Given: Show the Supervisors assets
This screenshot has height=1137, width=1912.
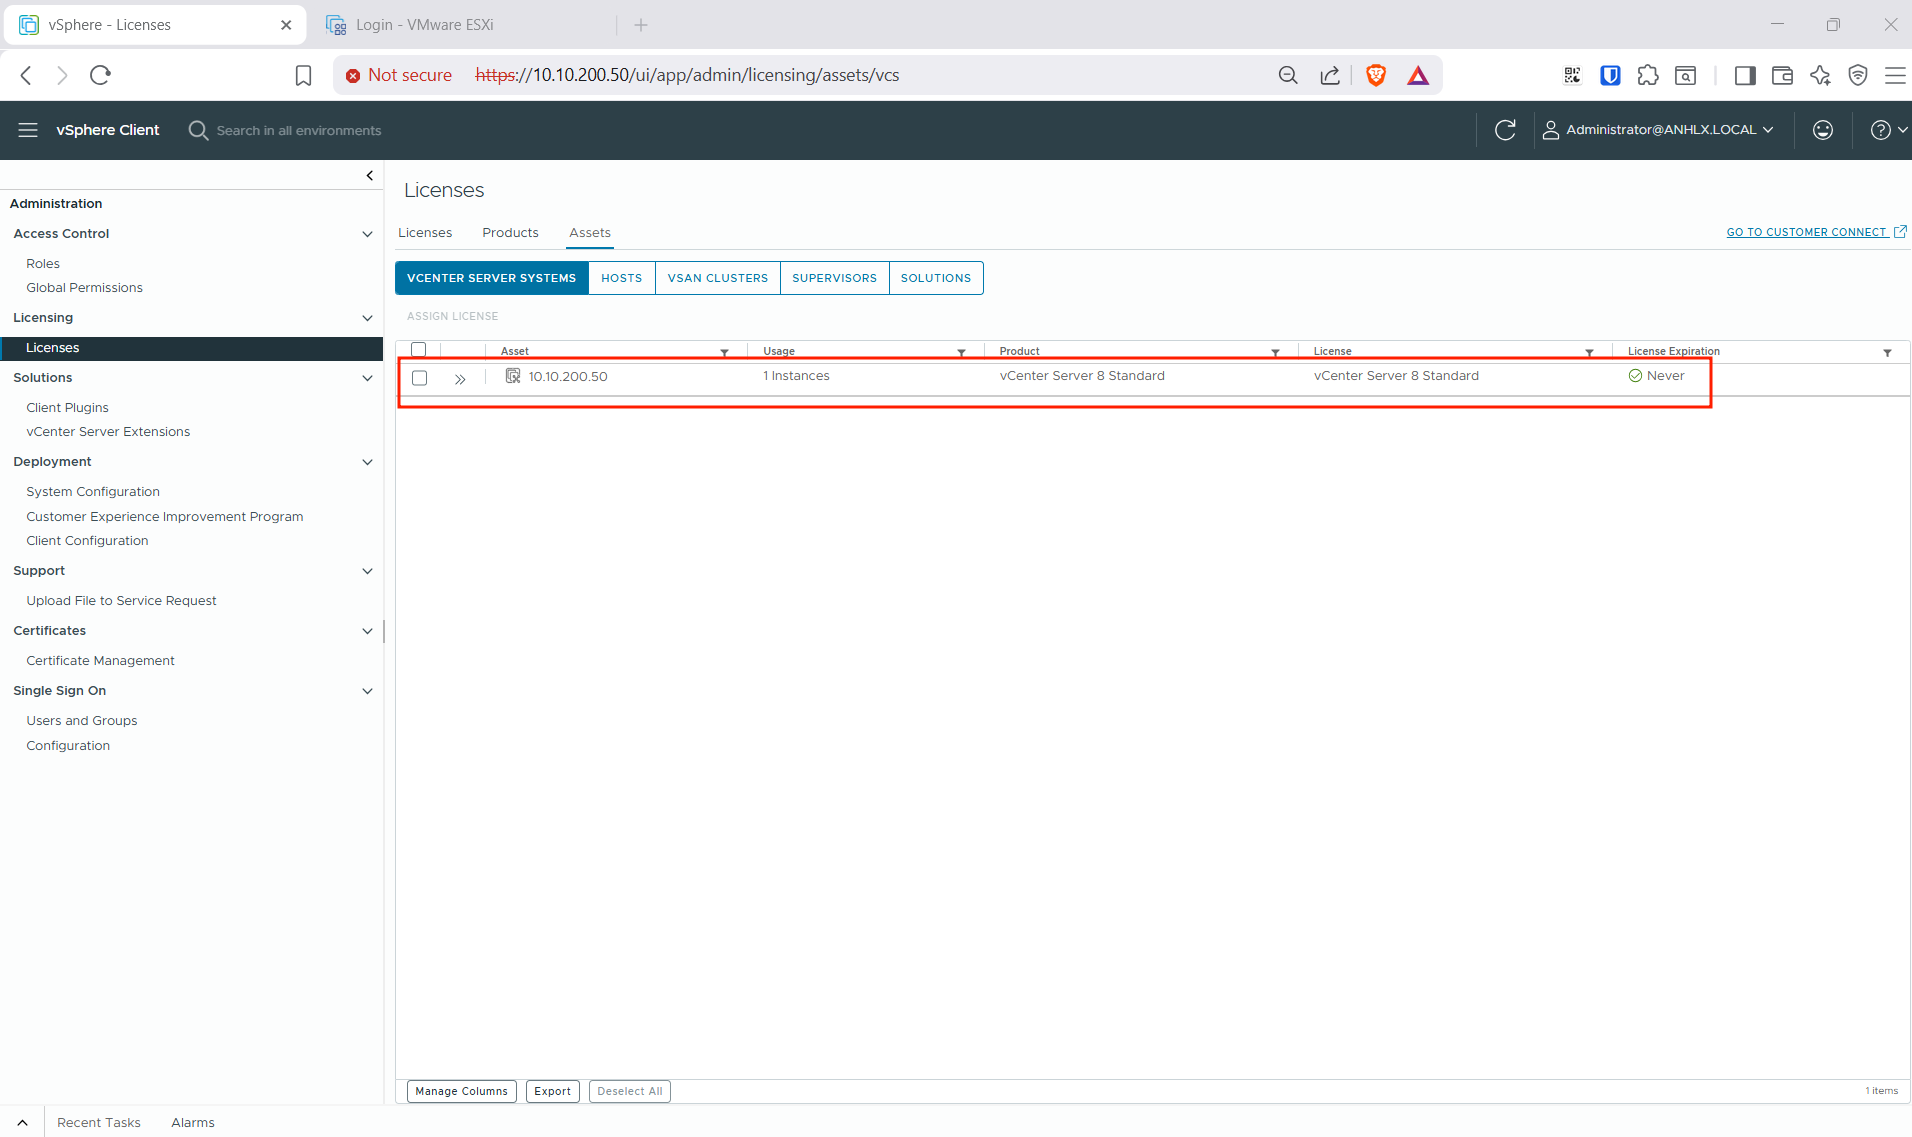Looking at the screenshot, I should 834,278.
